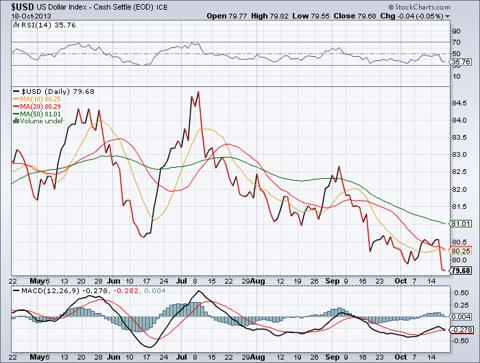
Task: Click the 'US Dollar Index - Cash Settle (EOD)' name
Action: pyautogui.click(x=95, y=7)
